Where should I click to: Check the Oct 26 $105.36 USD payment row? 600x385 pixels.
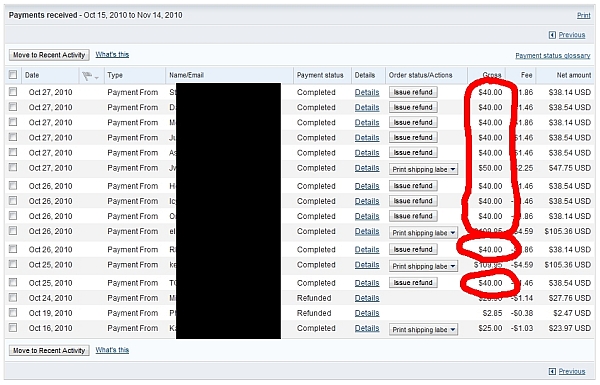pos(13,230)
